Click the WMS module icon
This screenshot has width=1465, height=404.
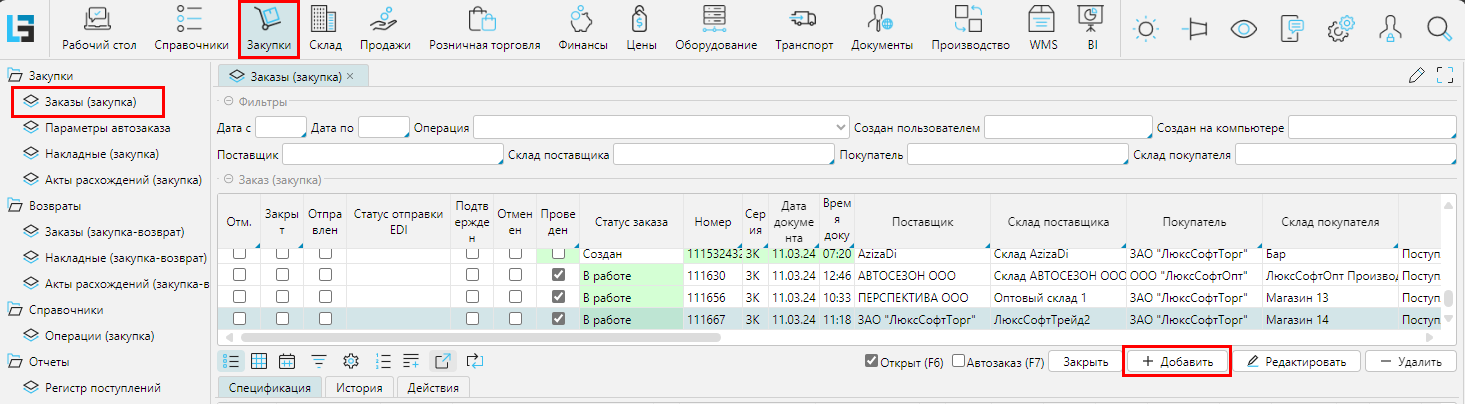[x=1043, y=28]
